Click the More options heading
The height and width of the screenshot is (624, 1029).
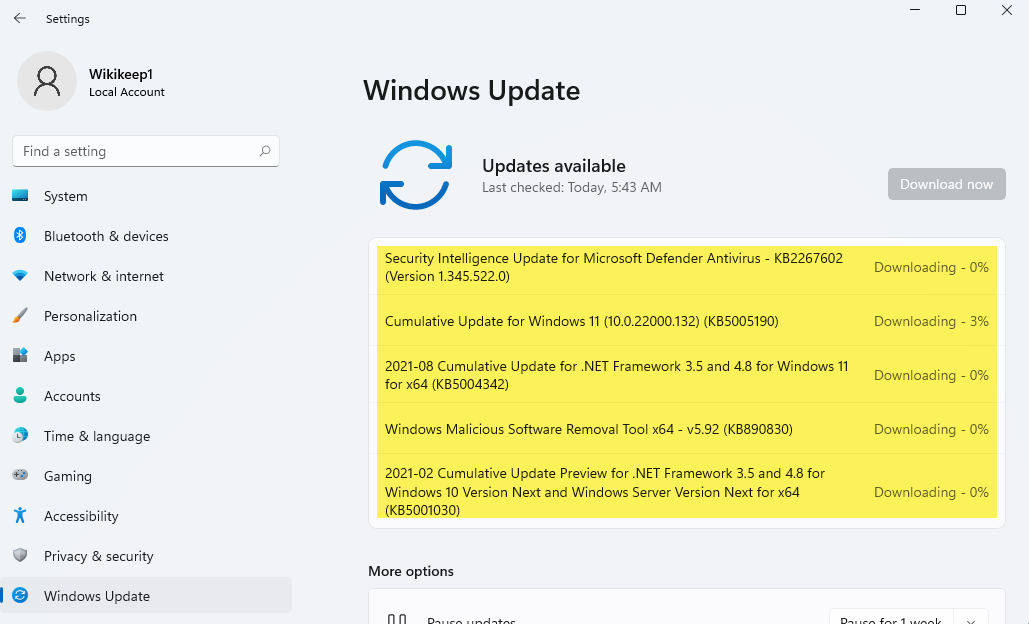point(411,571)
